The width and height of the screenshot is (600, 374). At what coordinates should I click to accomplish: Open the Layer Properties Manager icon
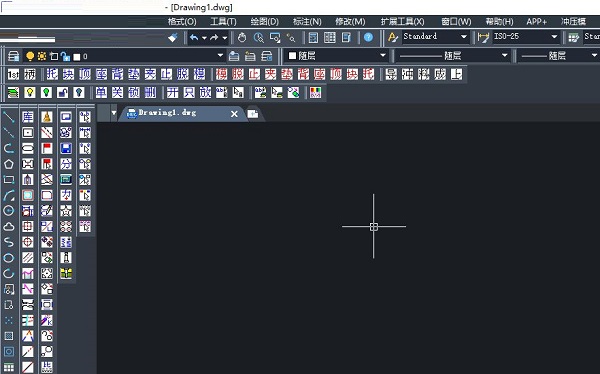(13, 56)
